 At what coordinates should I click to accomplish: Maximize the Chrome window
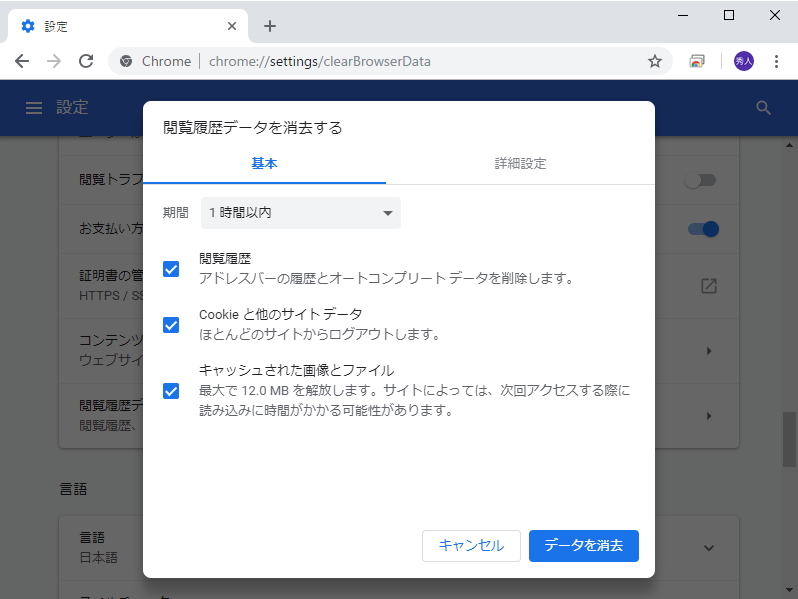click(729, 16)
